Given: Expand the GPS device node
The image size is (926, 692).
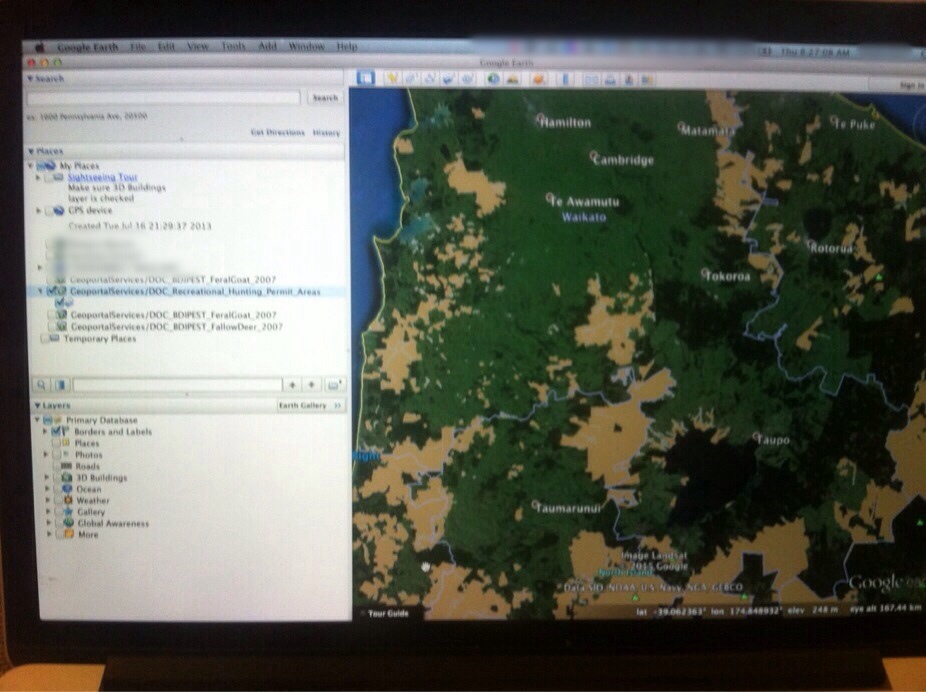Looking at the screenshot, I should point(39,210).
